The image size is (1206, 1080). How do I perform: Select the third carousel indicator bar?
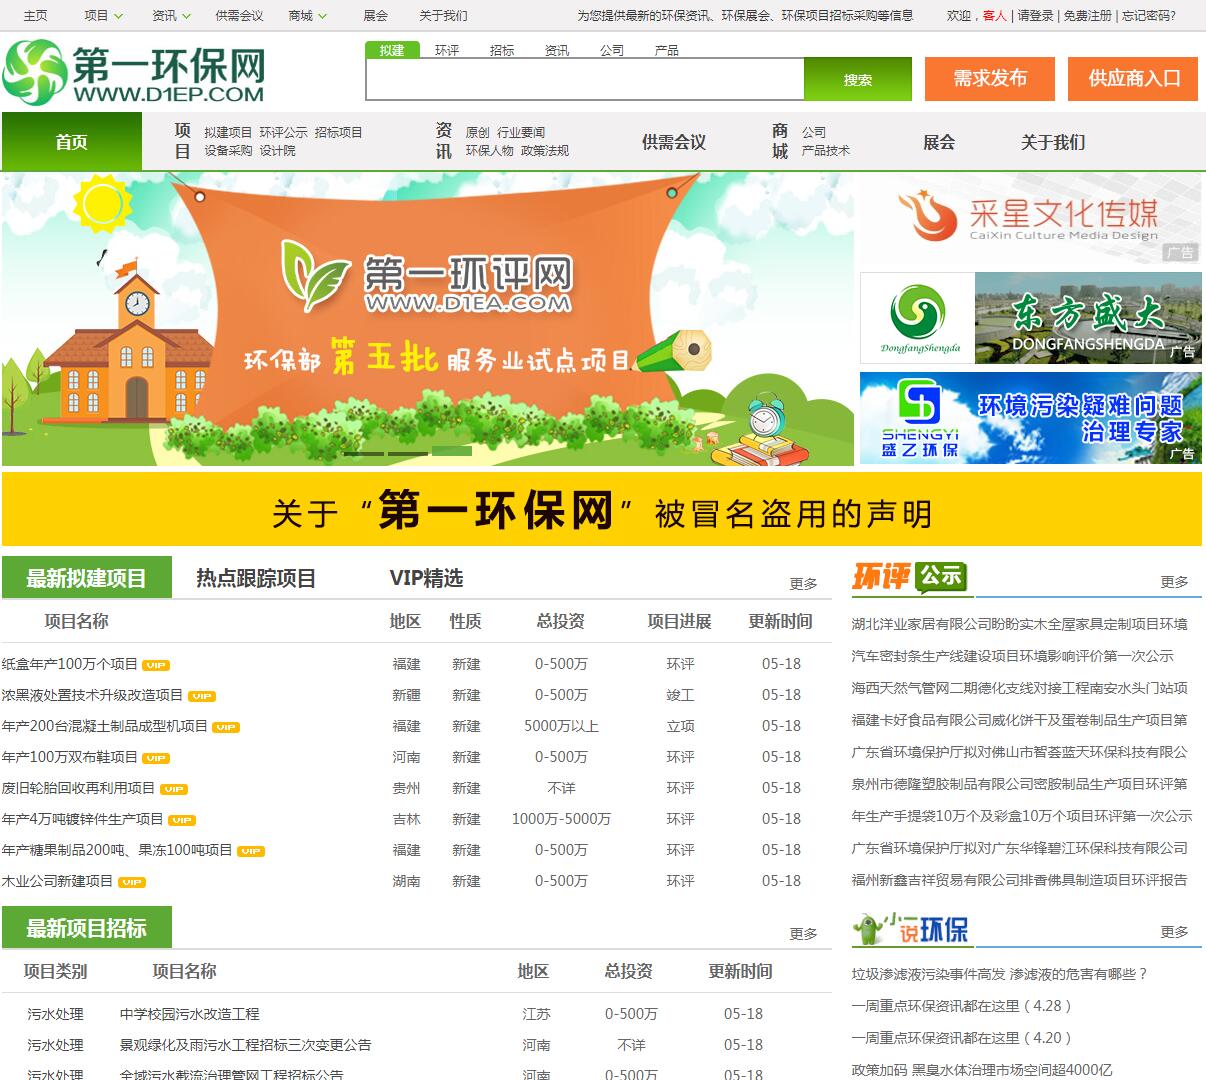pos(452,453)
